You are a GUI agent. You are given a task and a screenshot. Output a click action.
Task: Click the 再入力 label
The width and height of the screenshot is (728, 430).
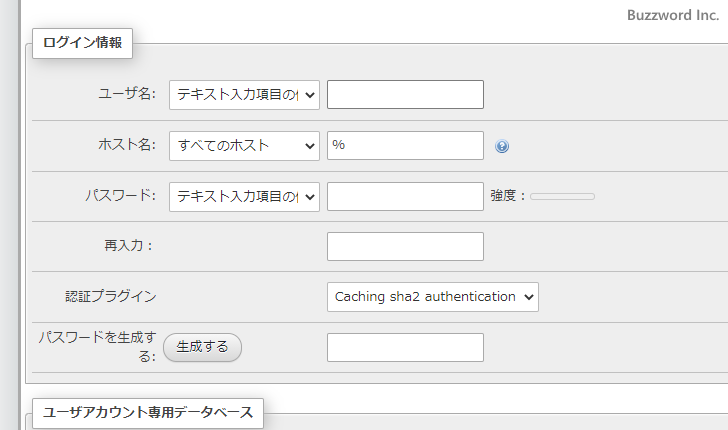129,246
